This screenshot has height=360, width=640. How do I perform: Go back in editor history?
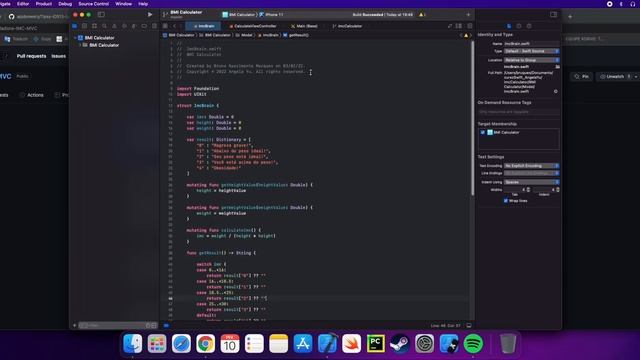[x=174, y=26]
